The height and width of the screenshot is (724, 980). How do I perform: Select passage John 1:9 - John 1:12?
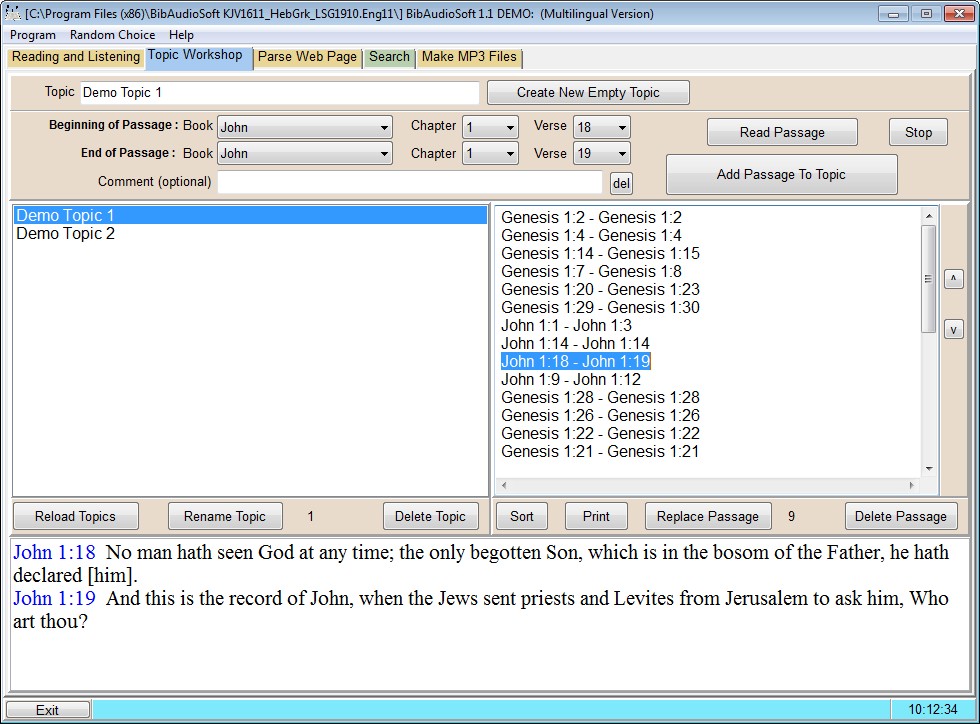click(x=571, y=380)
